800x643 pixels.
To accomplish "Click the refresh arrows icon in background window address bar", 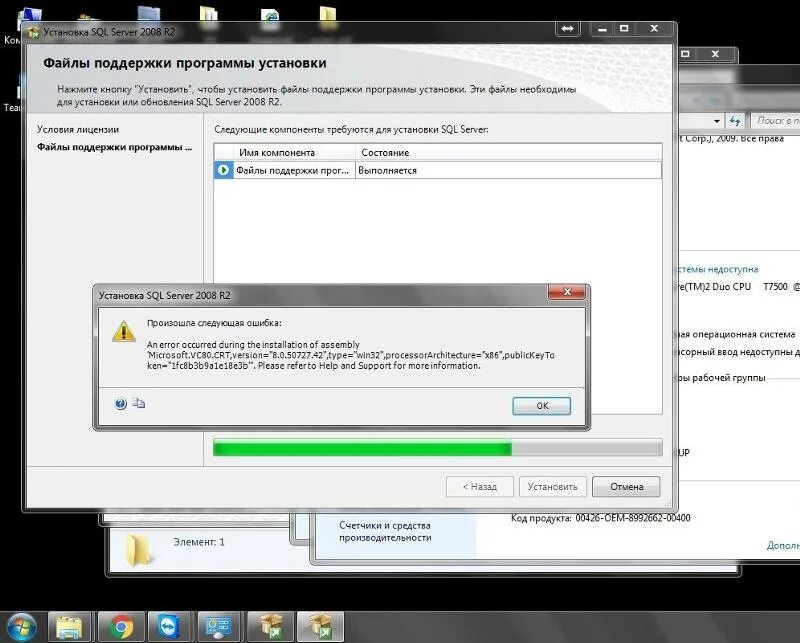I will click(735, 121).
